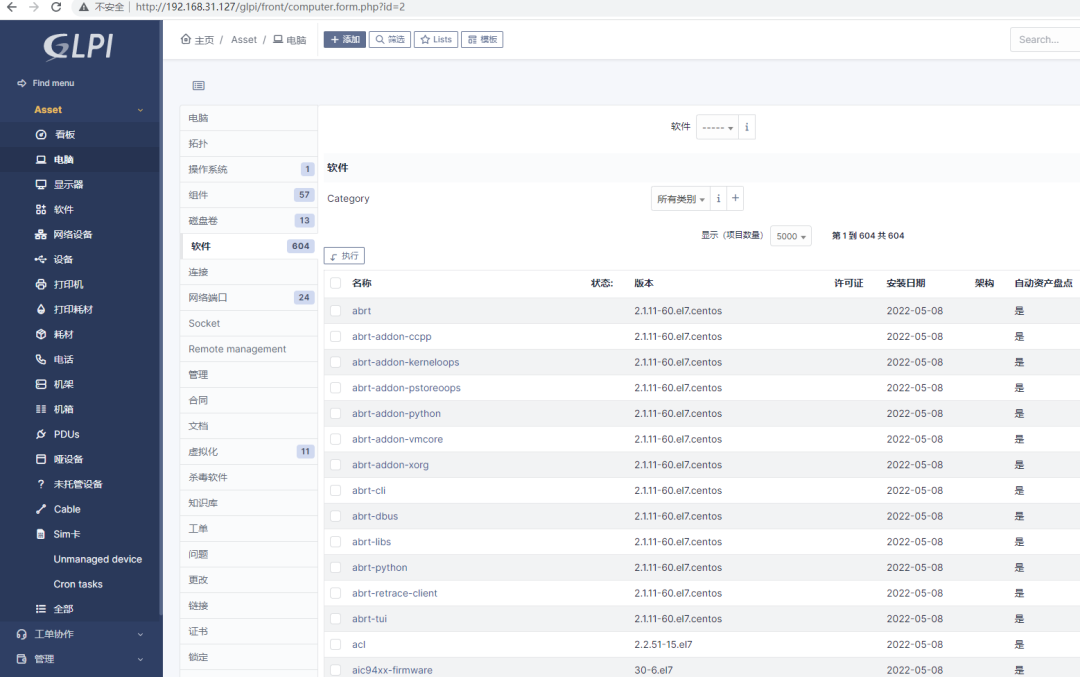Open 显示器 monitors in sidebar
This screenshot has height=677, width=1080.
(x=68, y=185)
